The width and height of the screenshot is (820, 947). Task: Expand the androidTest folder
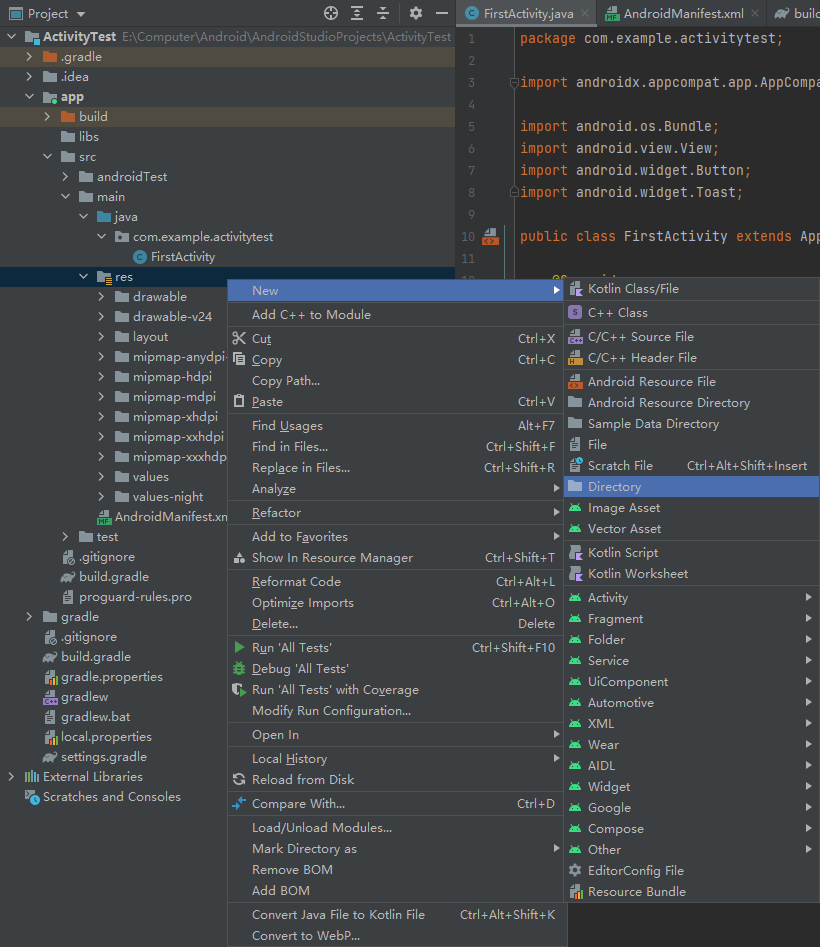tap(66, 176)
